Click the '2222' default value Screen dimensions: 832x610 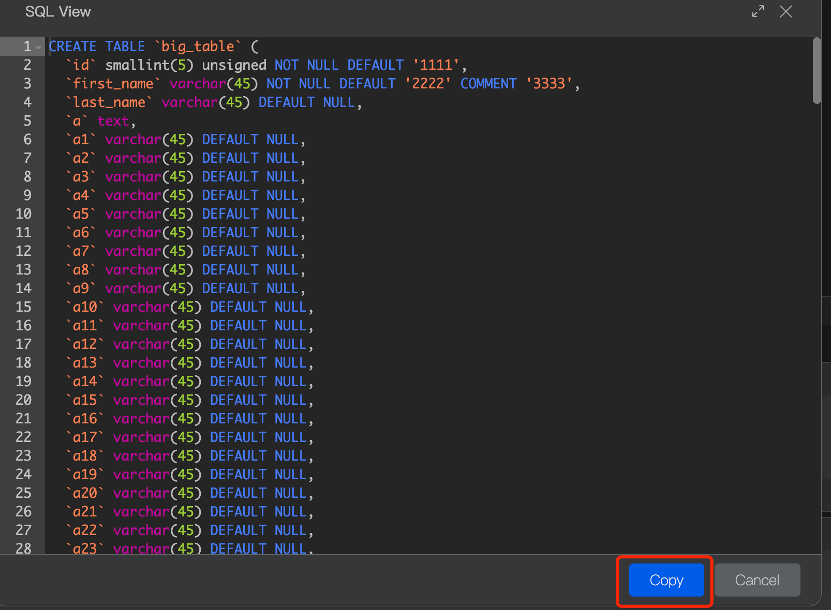click(428, 84)
